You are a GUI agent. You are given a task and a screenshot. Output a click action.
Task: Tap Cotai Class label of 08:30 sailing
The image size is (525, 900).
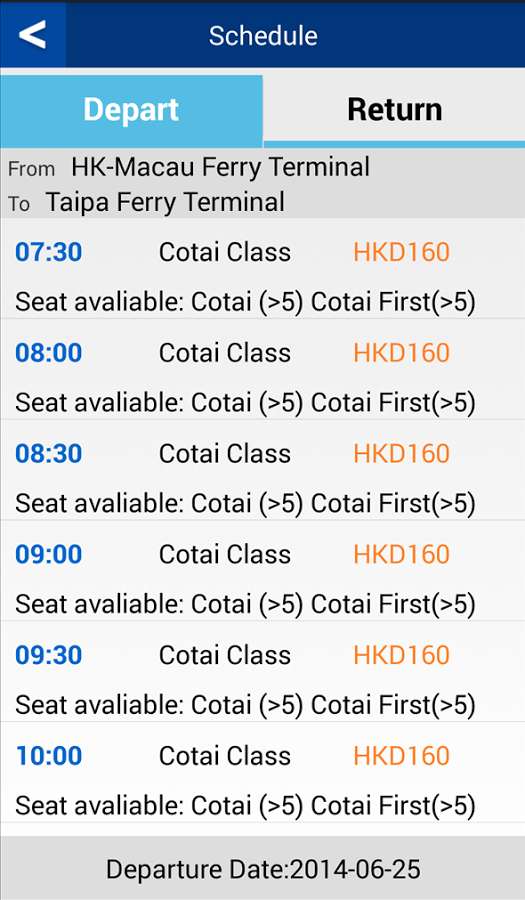point(225,453)
